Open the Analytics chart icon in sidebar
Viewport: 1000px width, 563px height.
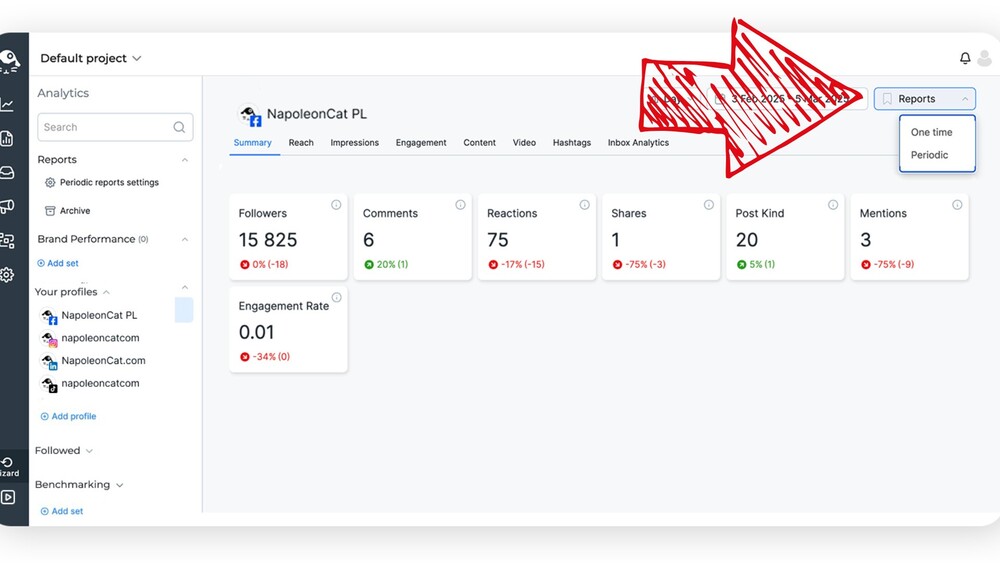tap(6, 105)
